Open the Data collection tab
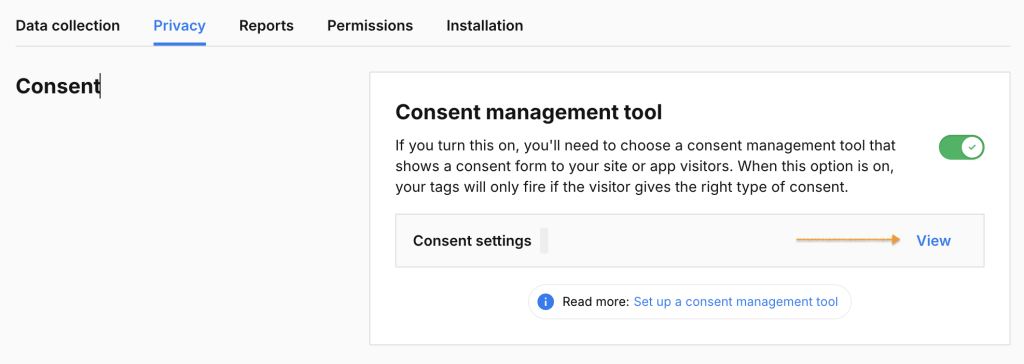Image resolution: width=1024 pixels, height=364 pixels. point(68,25)
